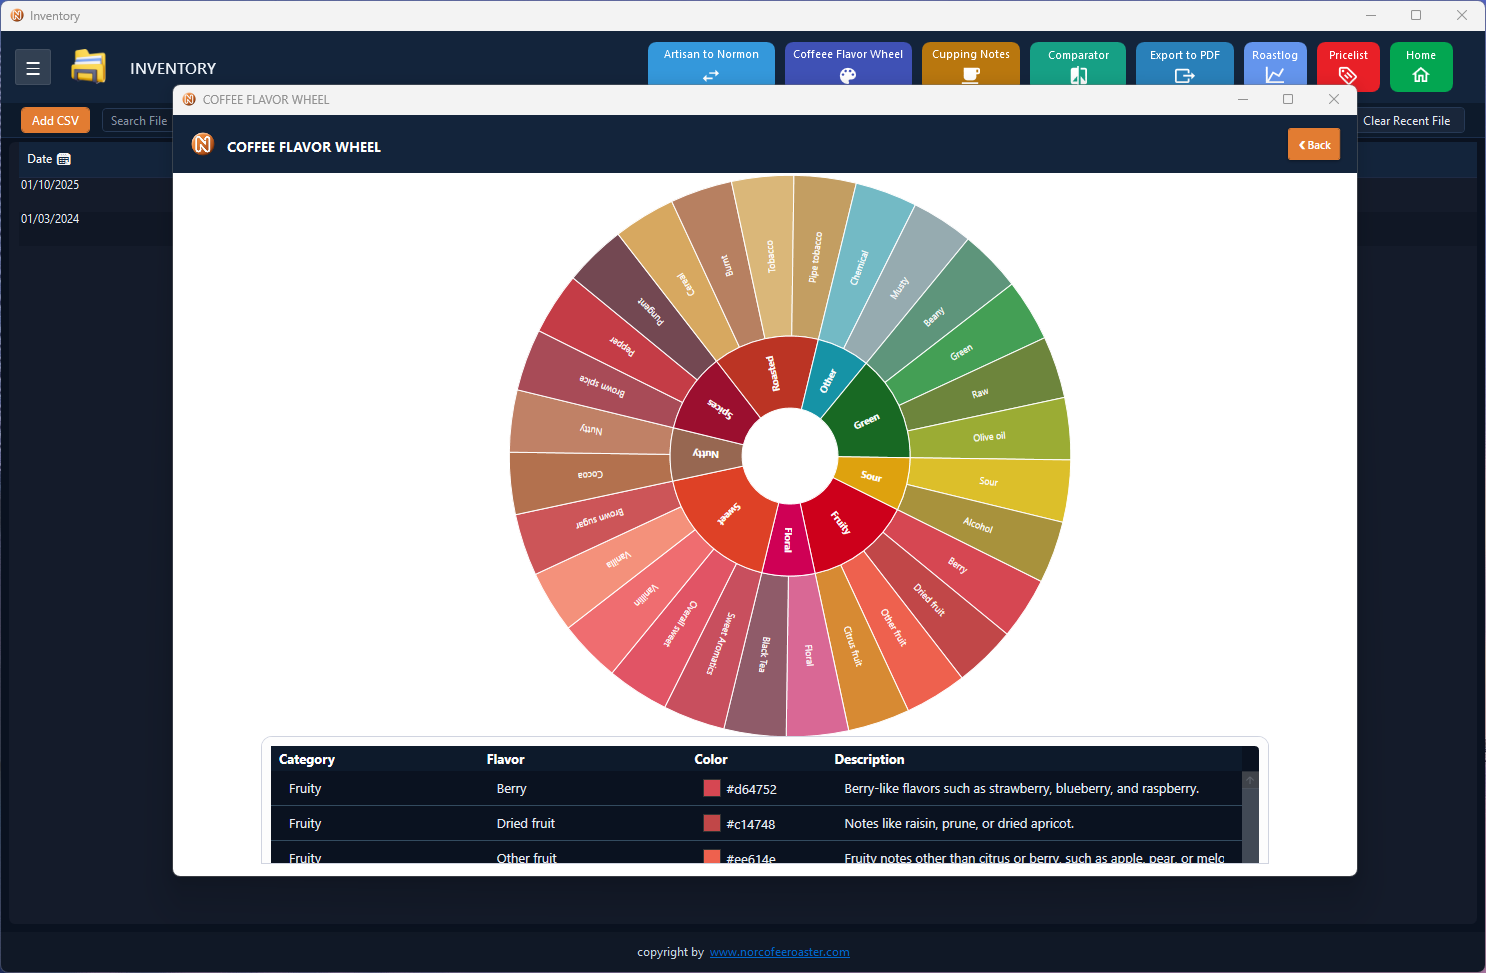Viewport: 1486px width, 973px height.
Task: Click the Clear Recent File button
Action: [1406, 120]
